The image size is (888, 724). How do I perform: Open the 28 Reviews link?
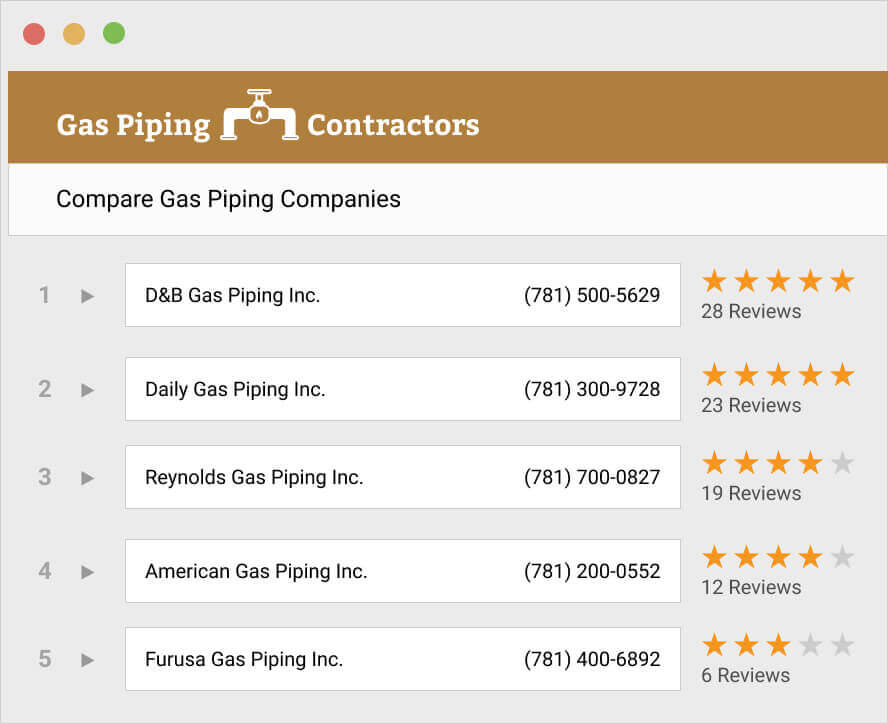click(750, 311)
